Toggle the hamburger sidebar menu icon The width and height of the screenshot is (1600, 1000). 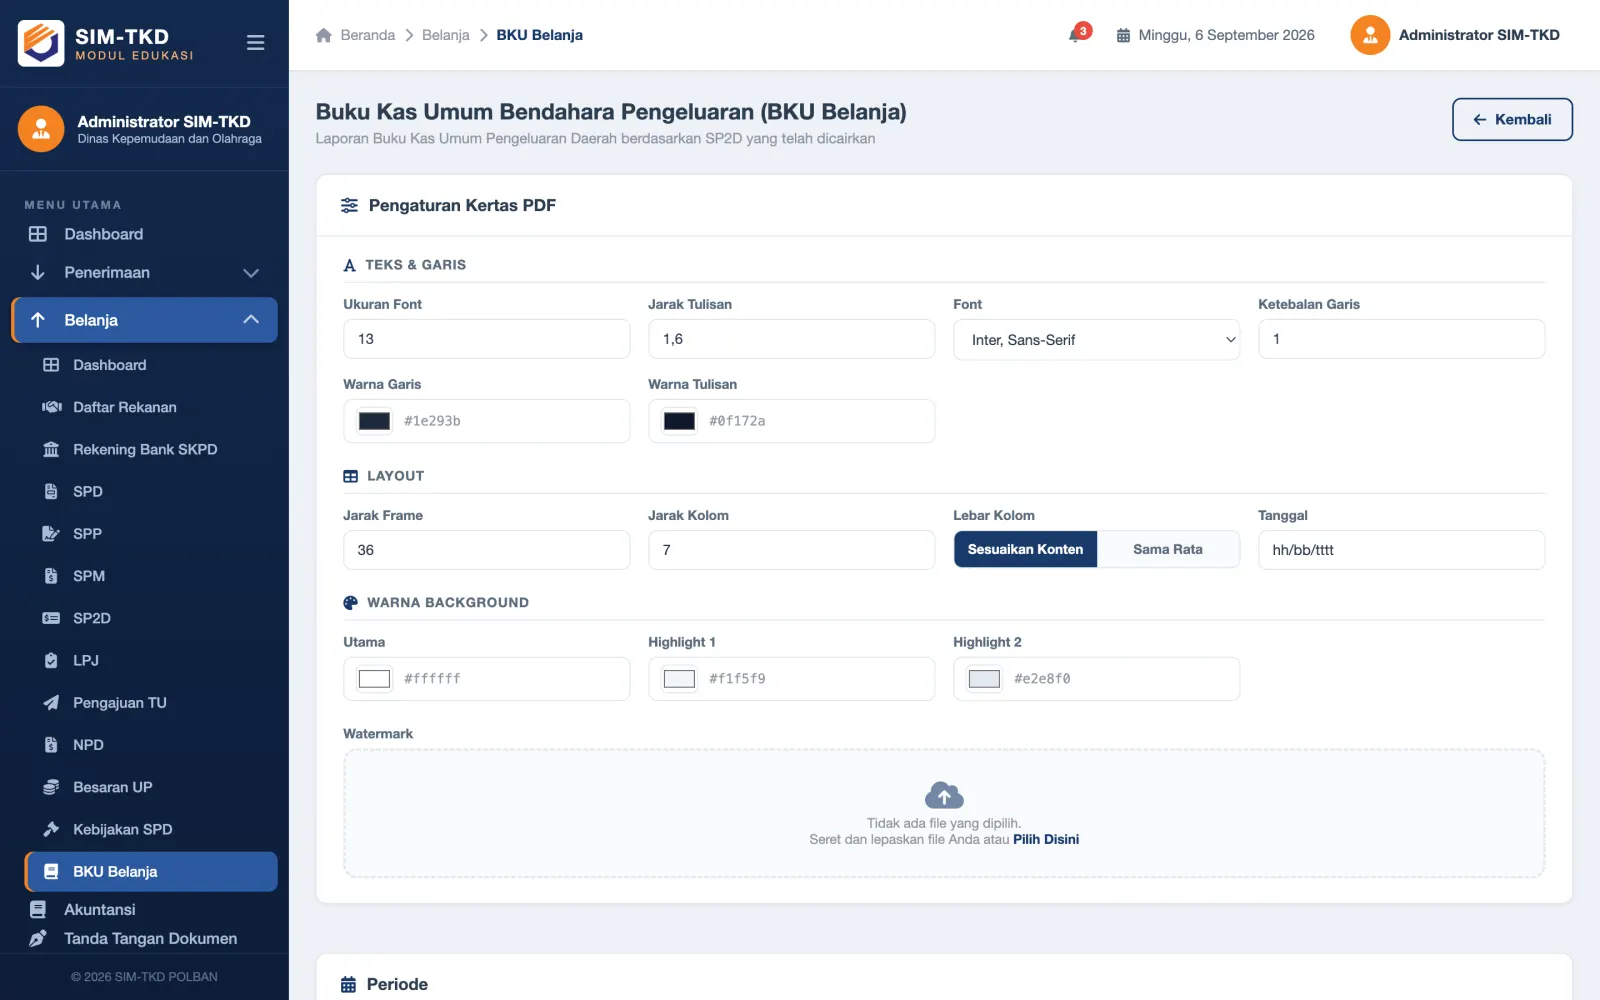255,43
